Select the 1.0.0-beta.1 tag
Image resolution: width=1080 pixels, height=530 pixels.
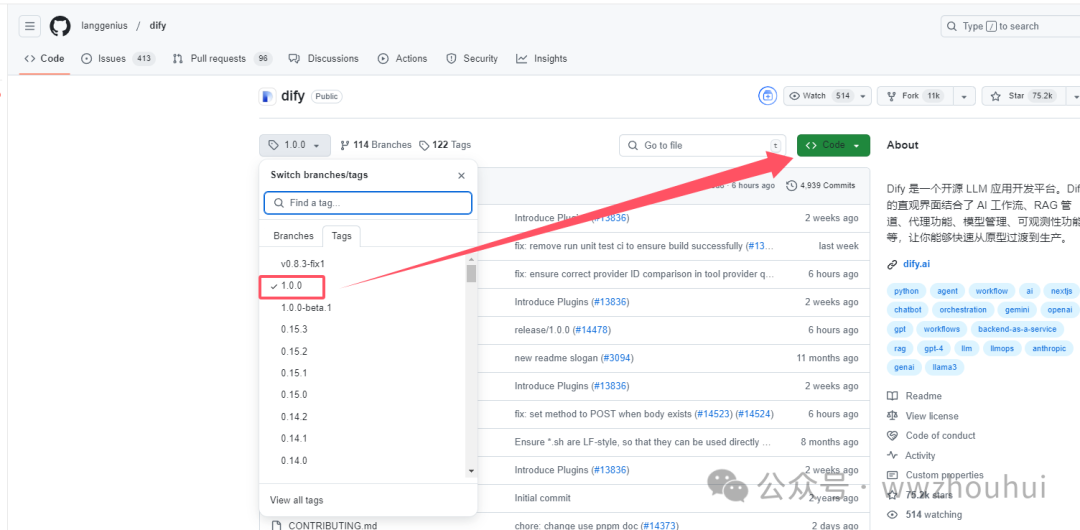[306, 308]
